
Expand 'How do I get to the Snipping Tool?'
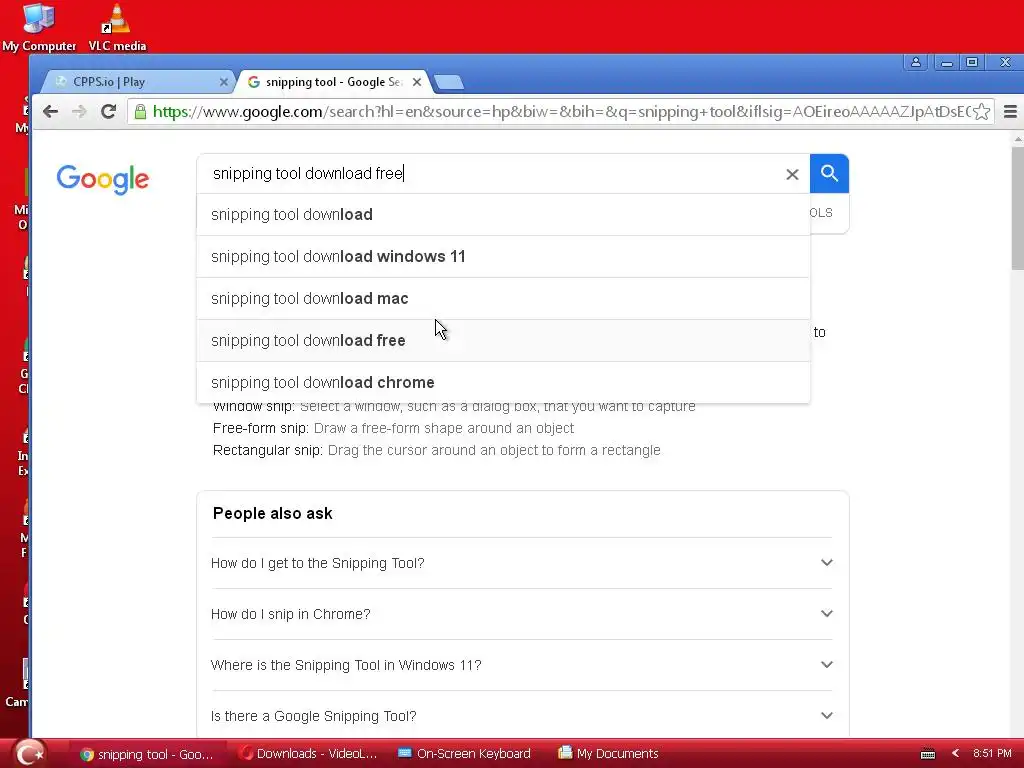click(x=522, y=563)
